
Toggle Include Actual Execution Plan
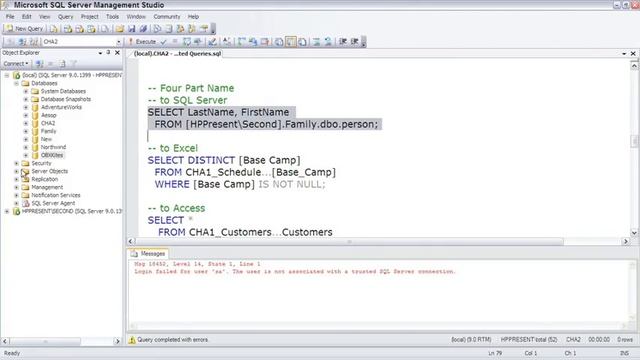pos(242,42)
